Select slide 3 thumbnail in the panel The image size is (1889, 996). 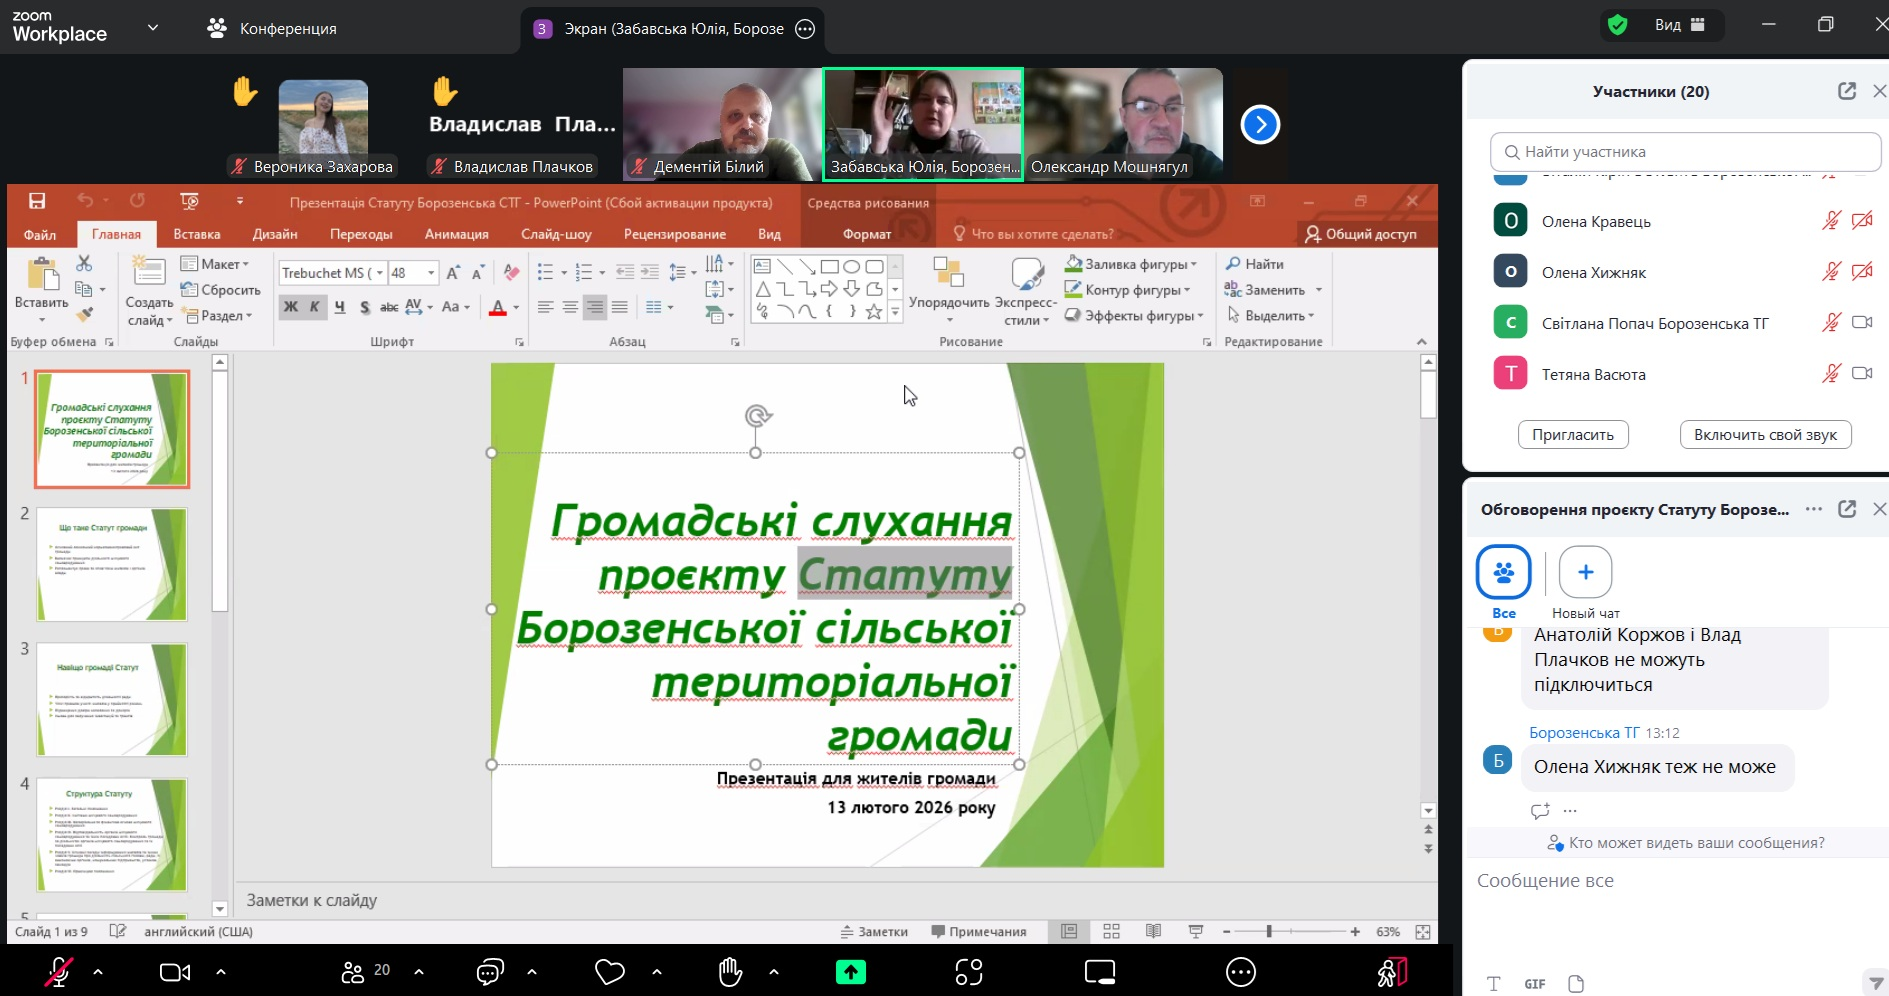coord(111,699)
